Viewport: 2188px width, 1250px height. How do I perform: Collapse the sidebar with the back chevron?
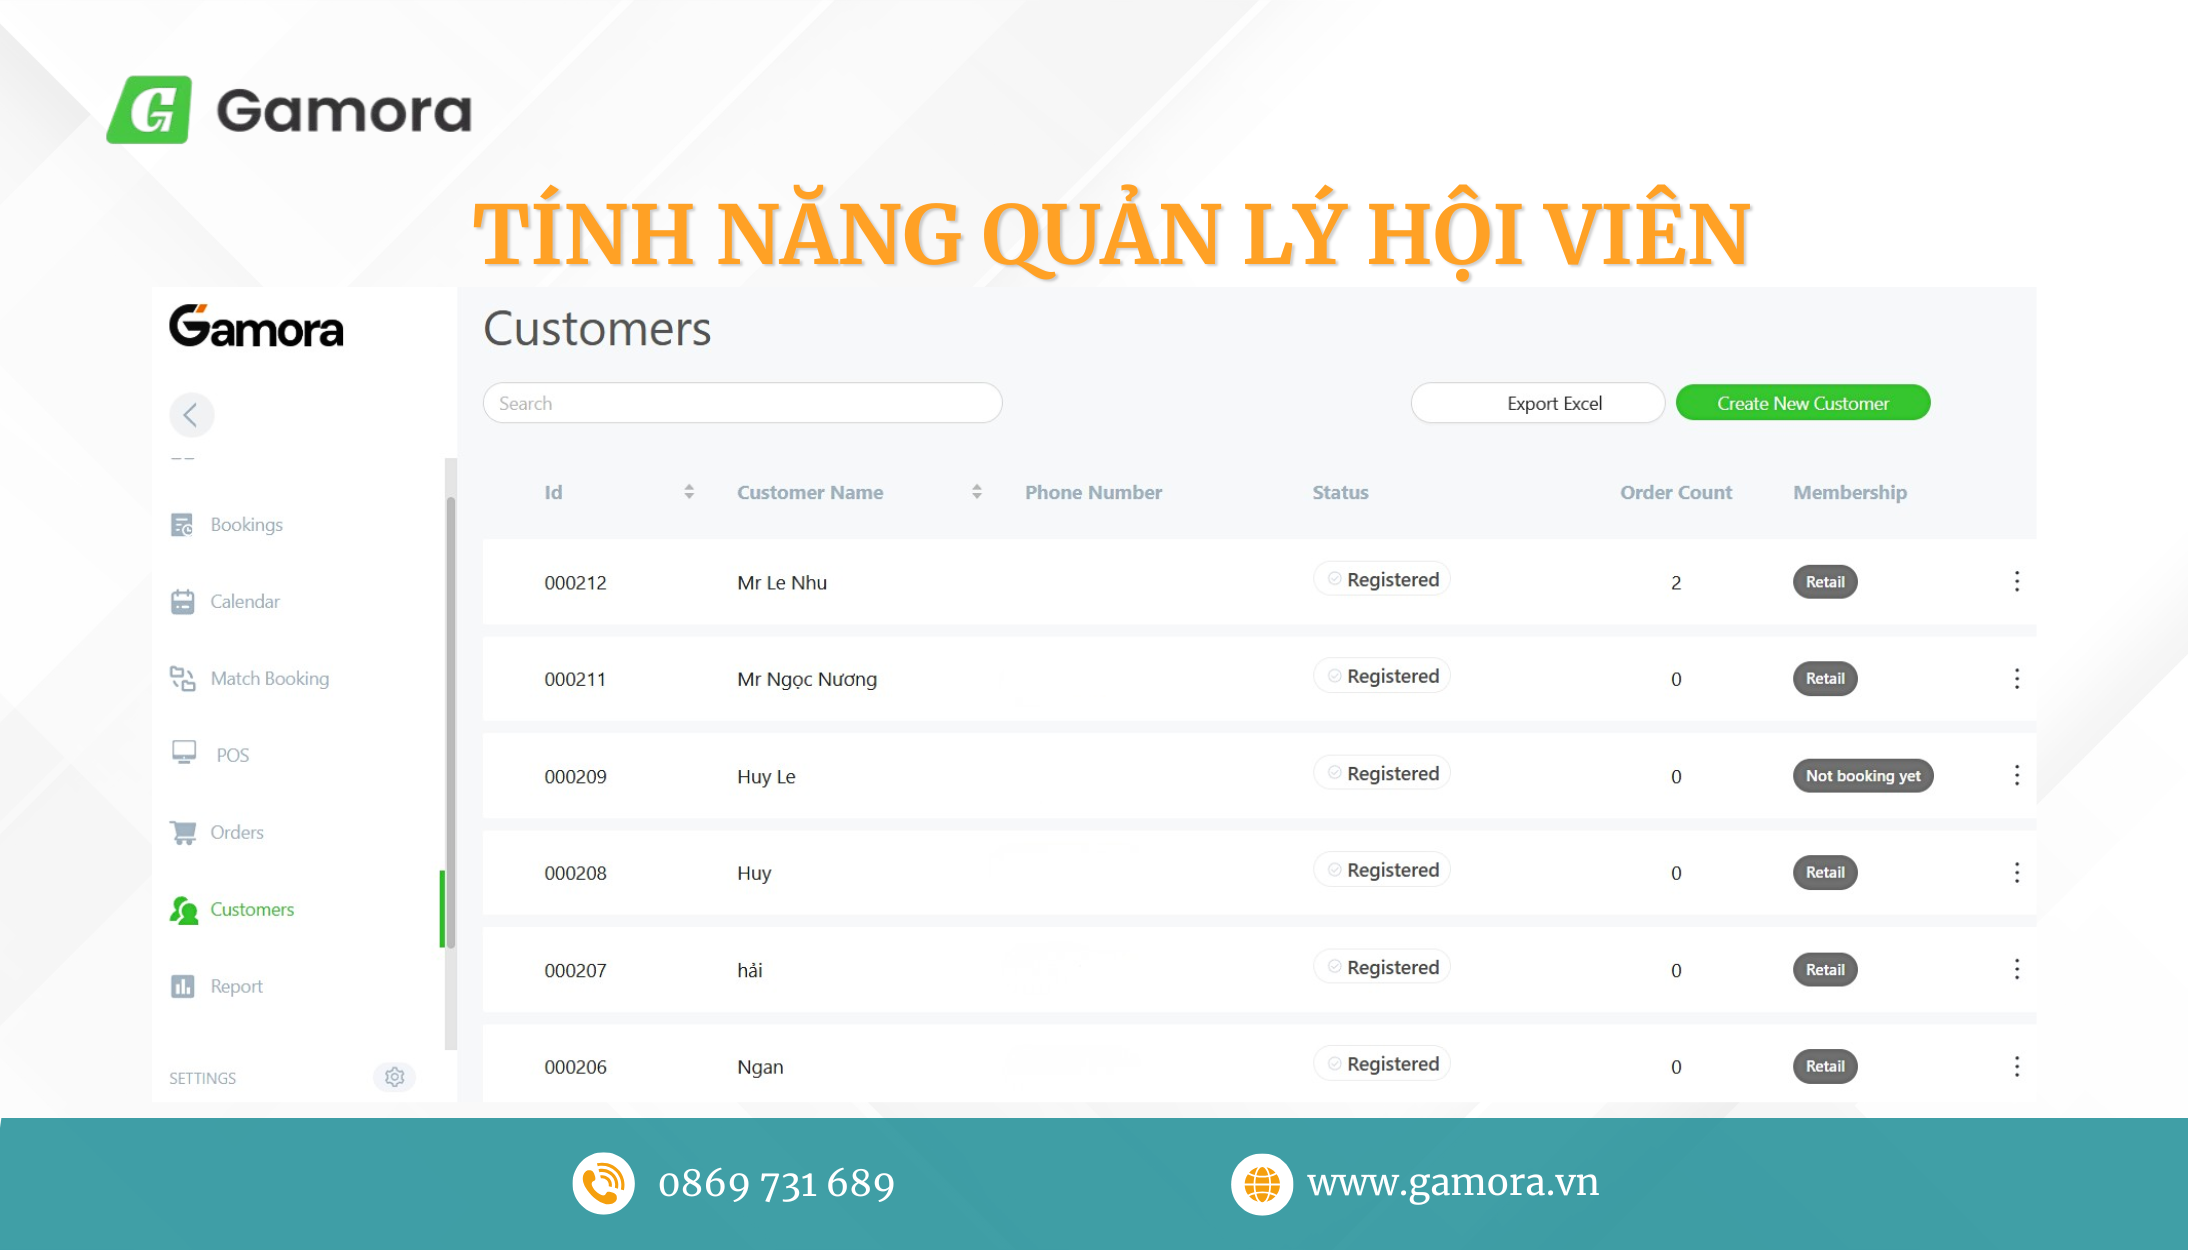pyautogui.click(x=191, y=414)
